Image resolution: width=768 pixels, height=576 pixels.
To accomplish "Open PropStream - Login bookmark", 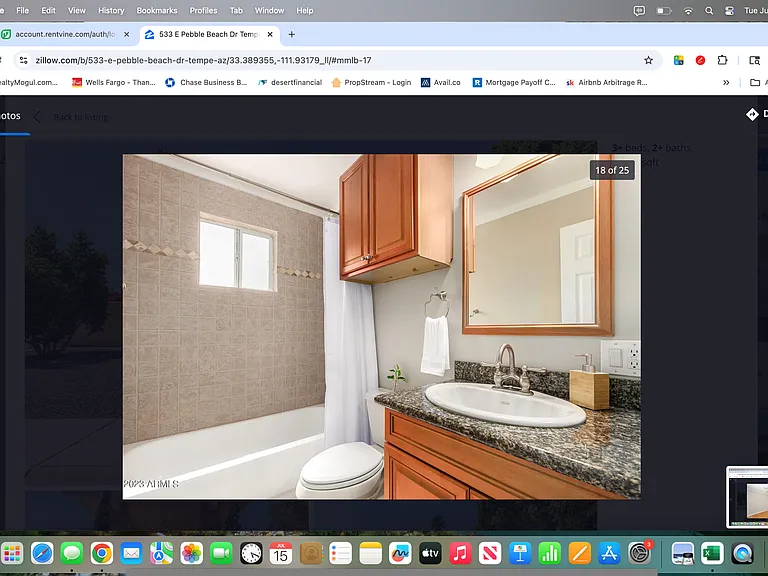I will pos(371,82).
